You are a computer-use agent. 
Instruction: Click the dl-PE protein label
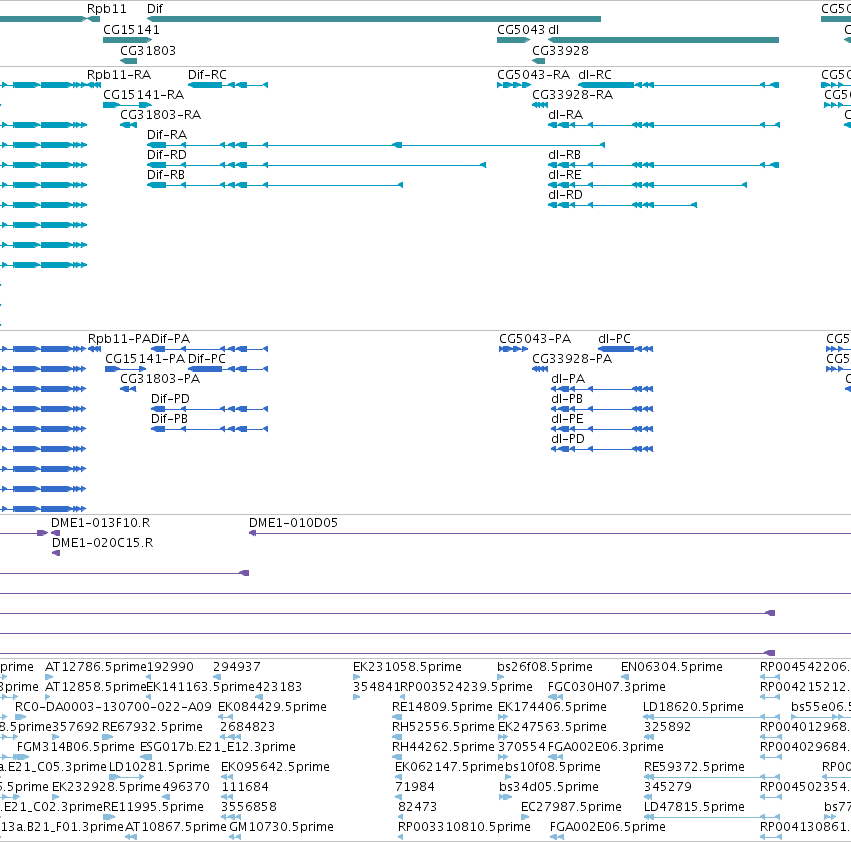pos(567,419)
